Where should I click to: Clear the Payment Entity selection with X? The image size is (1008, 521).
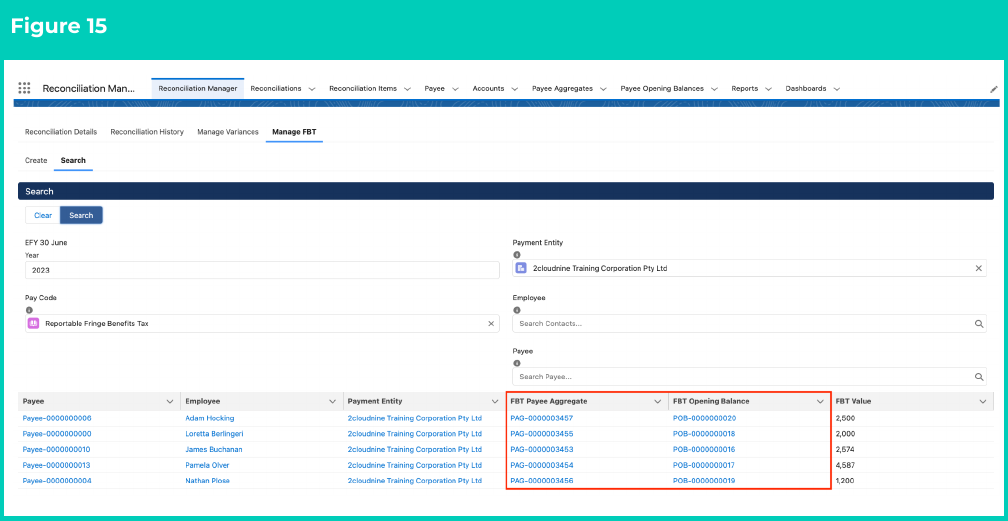pyautogui.click(x=978, y=268)
